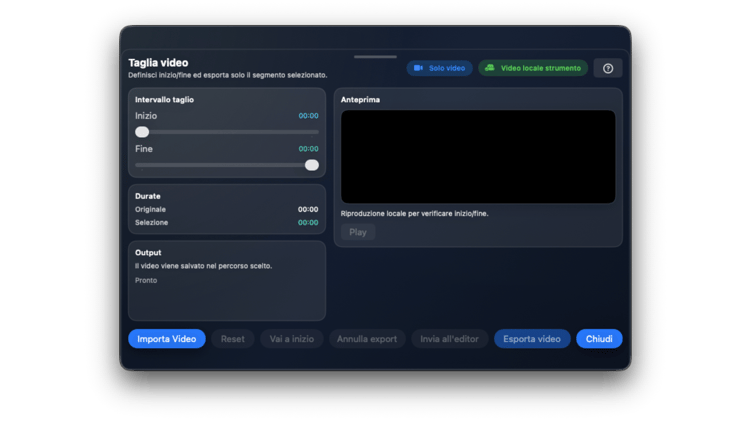
Task: Click the sheet grabber bar at top
Action: pyautogui.click(x=375, y=57)
